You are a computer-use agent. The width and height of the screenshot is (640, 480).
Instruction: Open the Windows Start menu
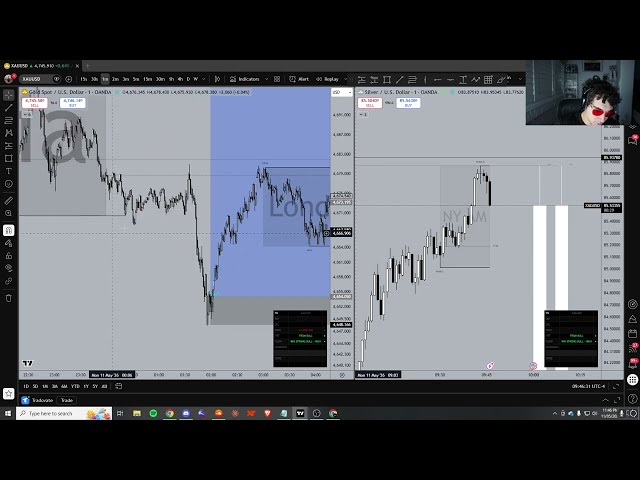click(x=8, y=413)
